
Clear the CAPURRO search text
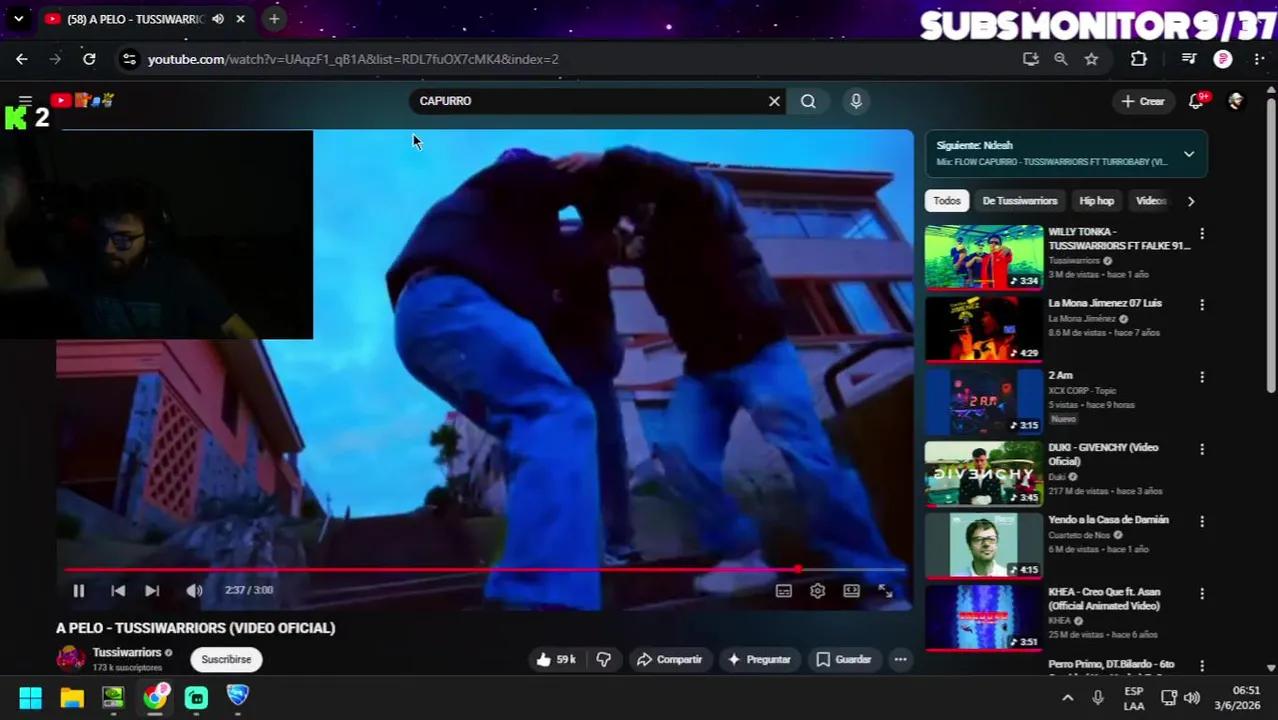(x=774, y=101)
